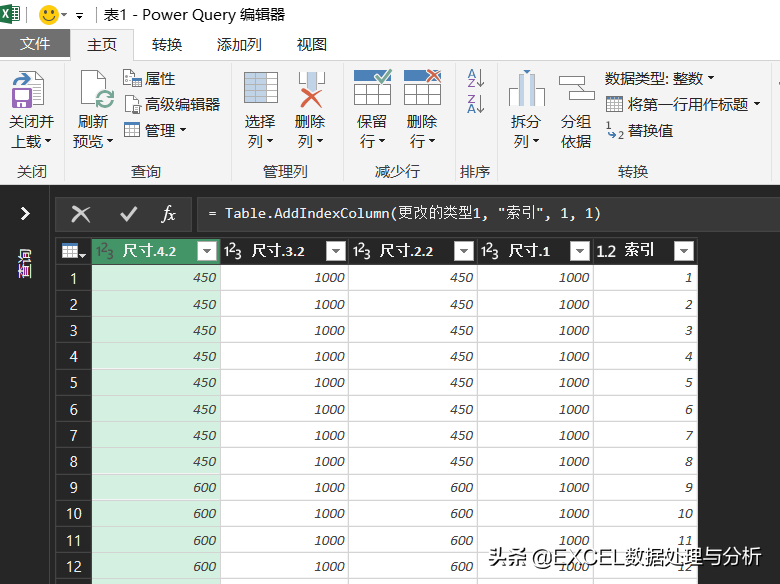780x584 pixels.
Task: Click the 拆分列 split column icon
Action: point(527,88)
